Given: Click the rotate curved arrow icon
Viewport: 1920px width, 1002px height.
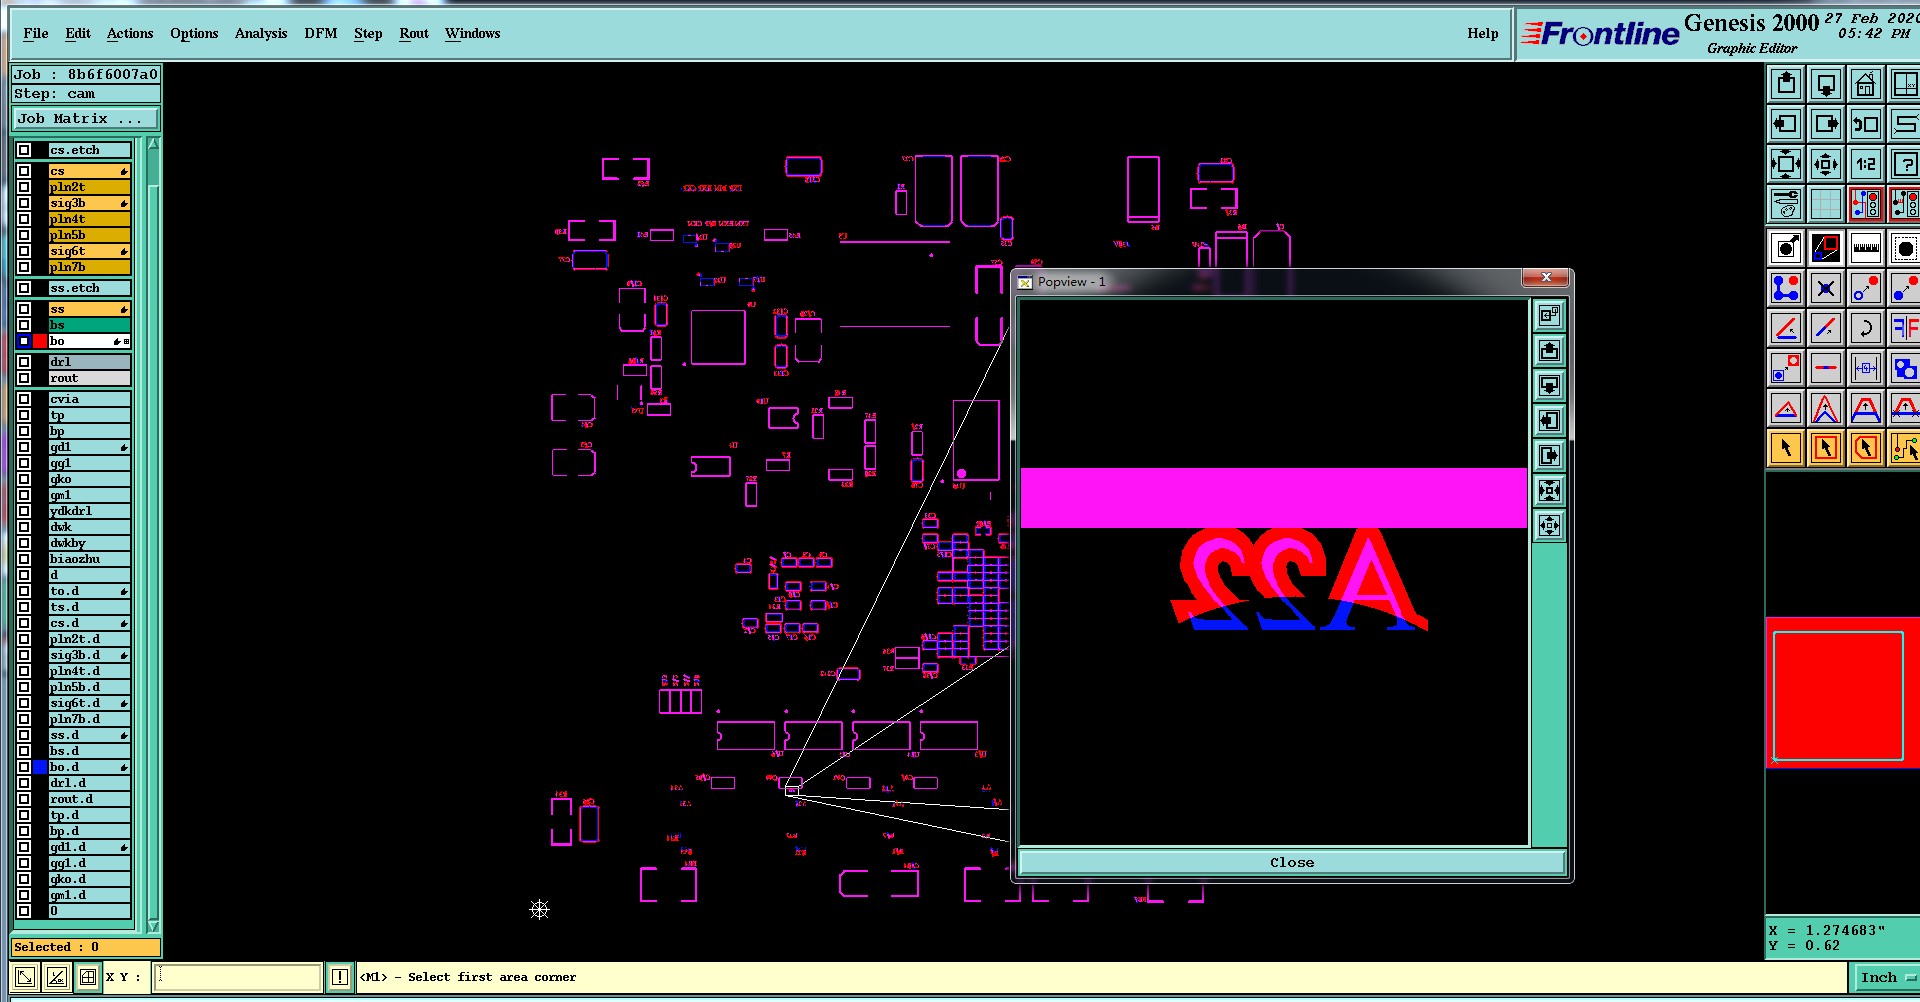Looking at the screenshot, I should pos(1866,328).
